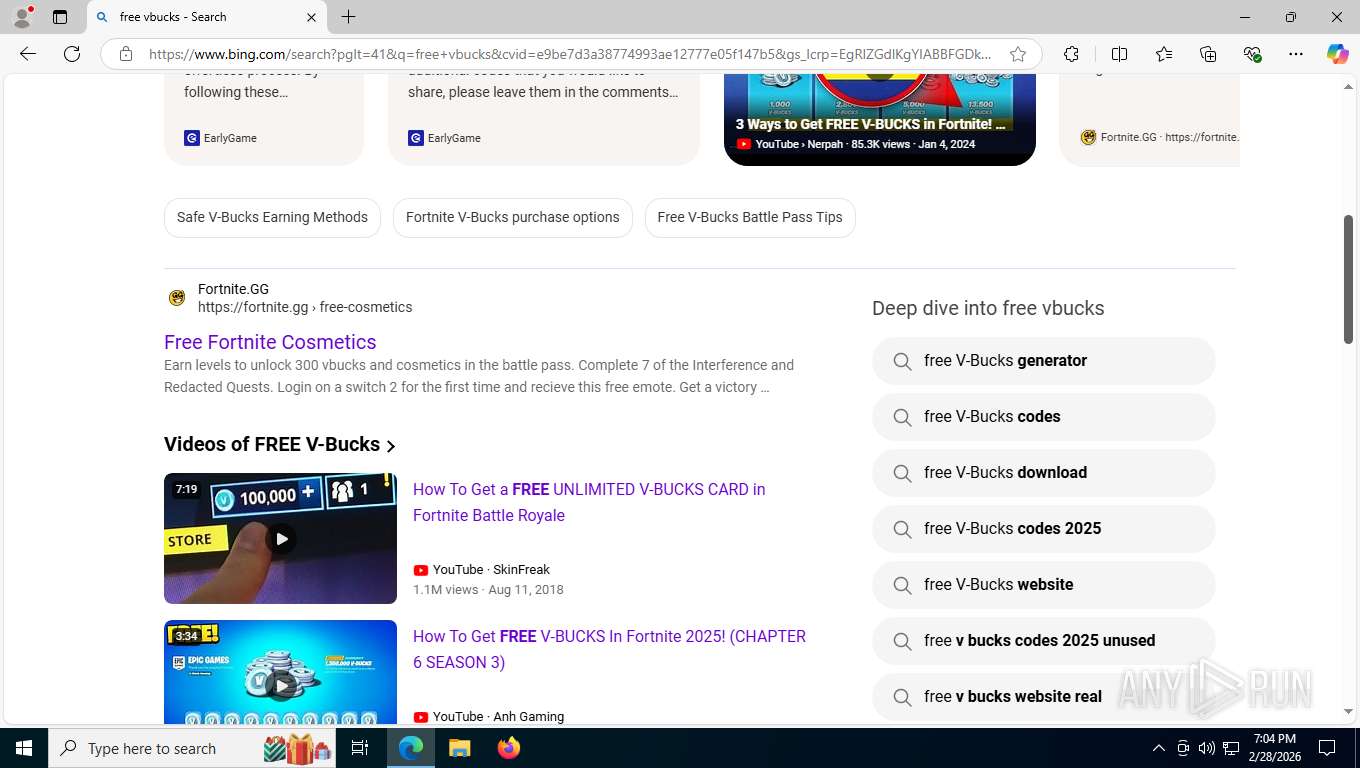Click scrollbar down arrow
1360x768 pixels.
coord(1348,711)
